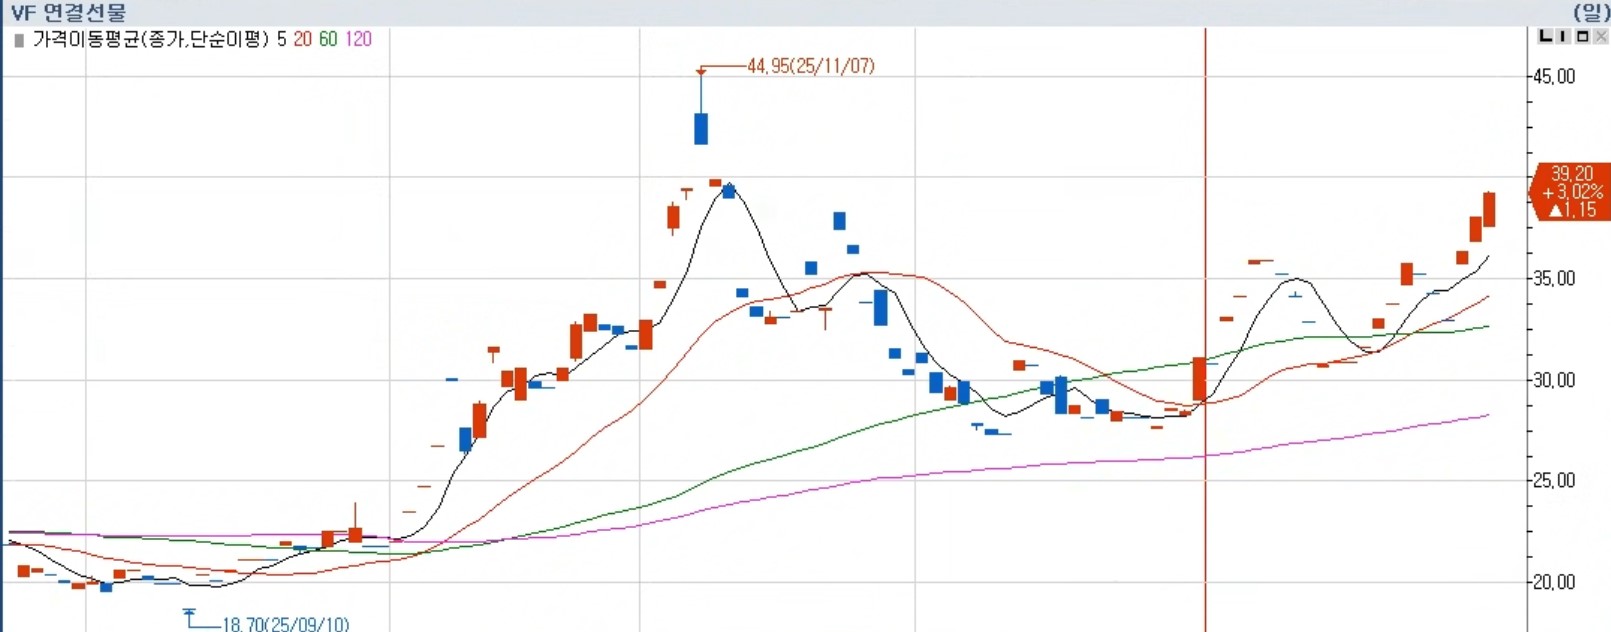
Task: Click the L-shaped chart panel icon
Action: [1546, 37]
